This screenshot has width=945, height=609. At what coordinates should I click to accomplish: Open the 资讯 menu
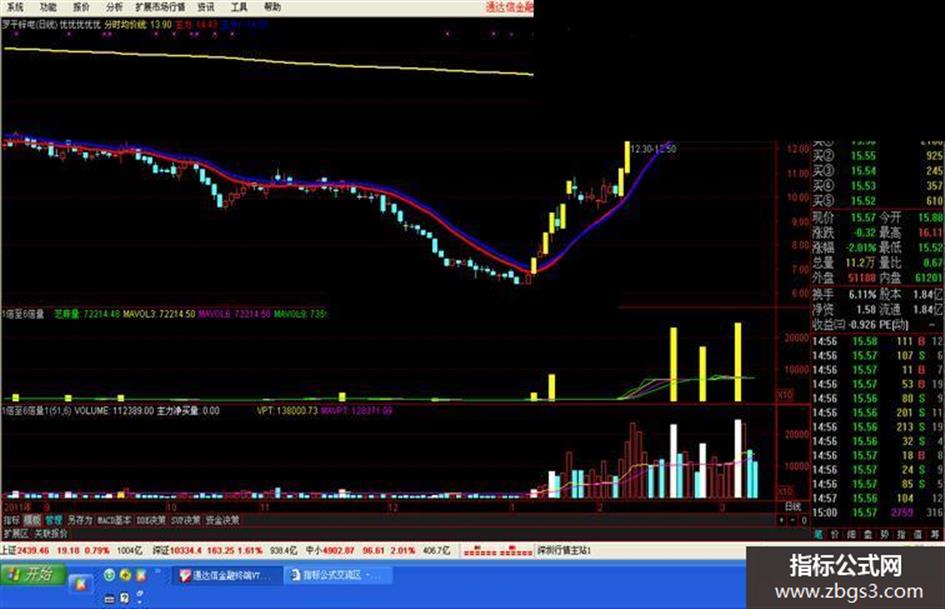(x=206, y=7)
